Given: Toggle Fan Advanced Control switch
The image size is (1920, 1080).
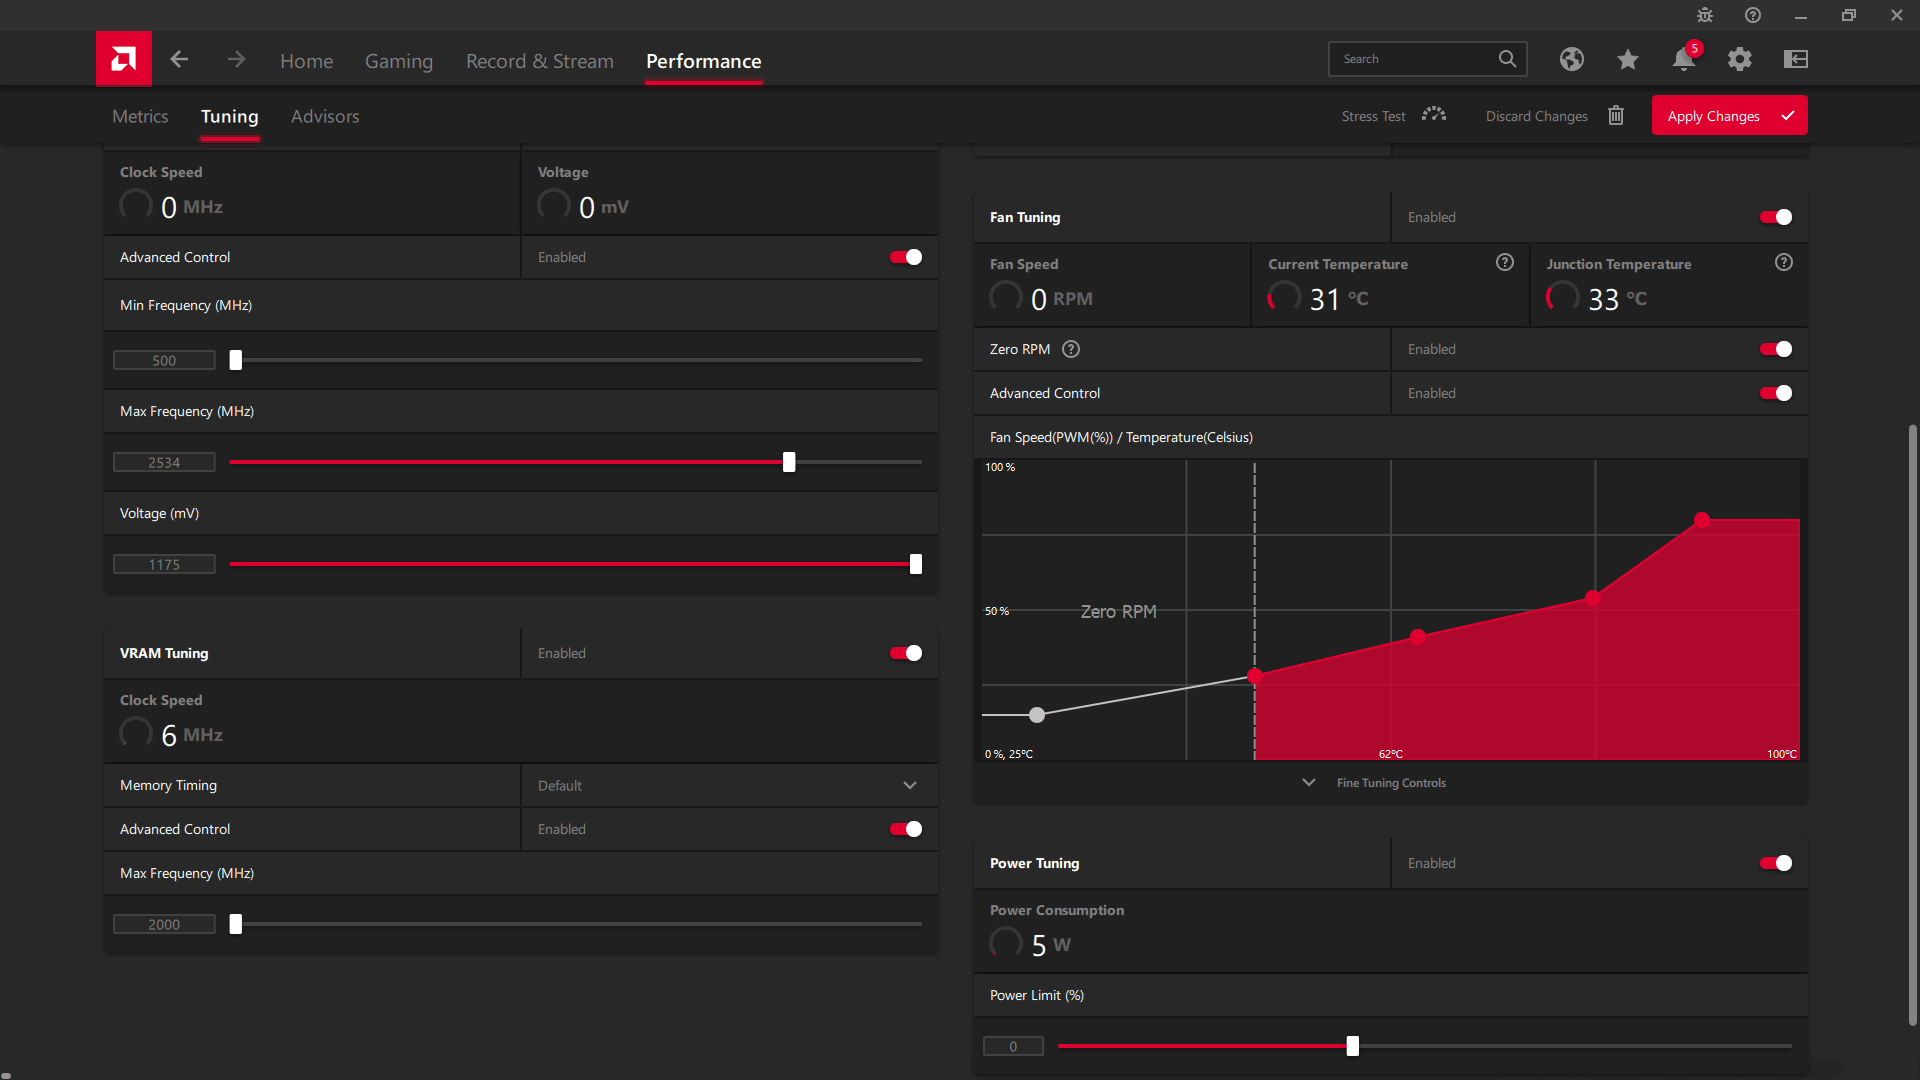Looking at the screenshot, I should tap(1776, 393).
